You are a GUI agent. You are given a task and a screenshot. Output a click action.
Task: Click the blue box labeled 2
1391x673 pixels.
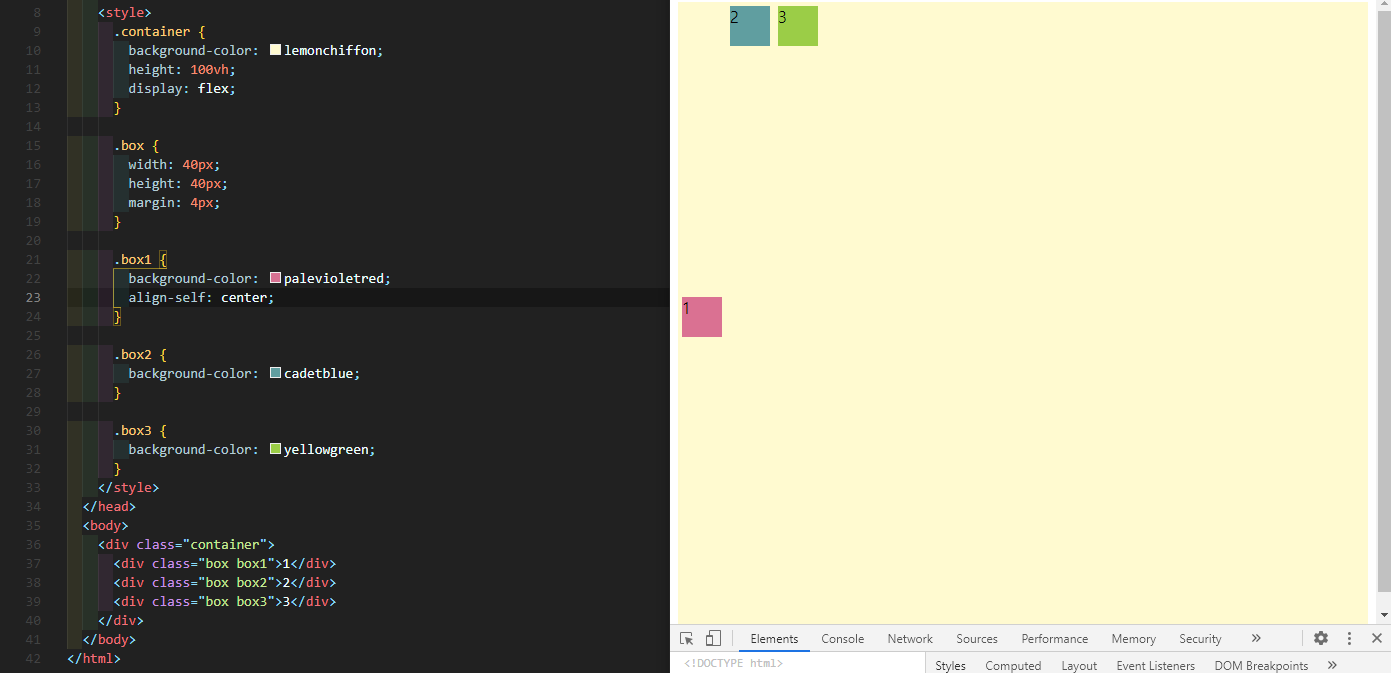point(750,26)
